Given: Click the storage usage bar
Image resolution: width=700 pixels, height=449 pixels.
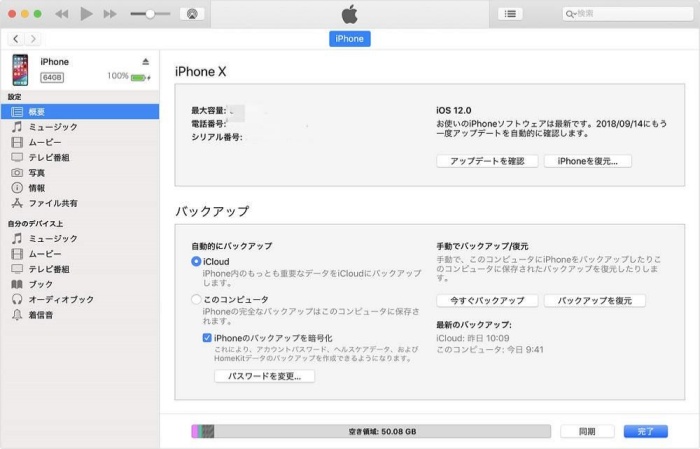Looking at the screenshot, I should point(371,431).
